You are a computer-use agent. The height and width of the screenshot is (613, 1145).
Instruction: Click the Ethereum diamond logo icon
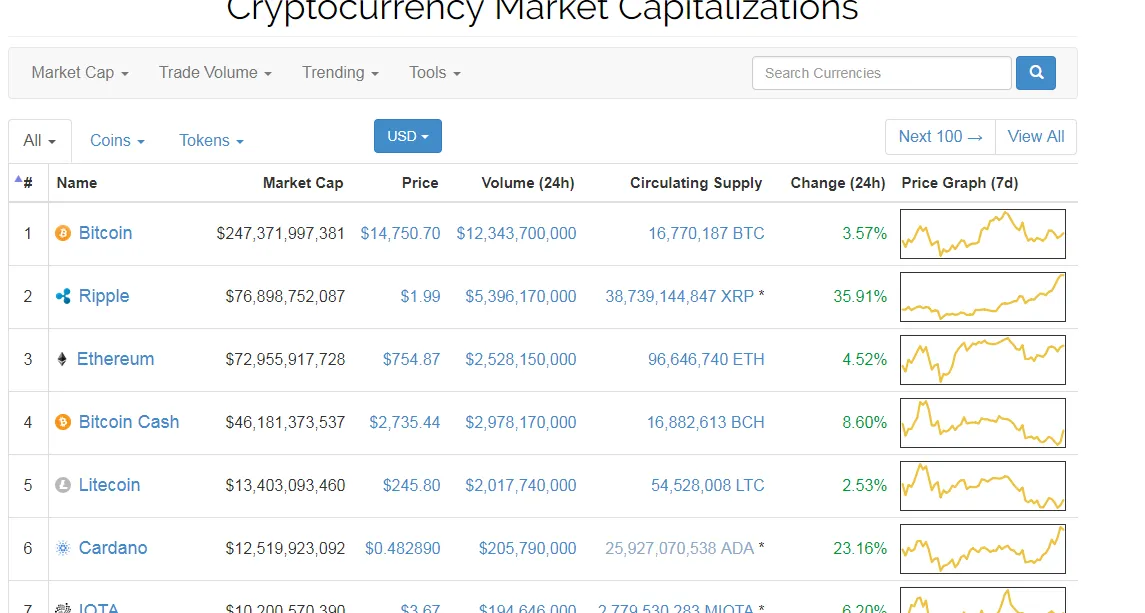coord(62,359)
